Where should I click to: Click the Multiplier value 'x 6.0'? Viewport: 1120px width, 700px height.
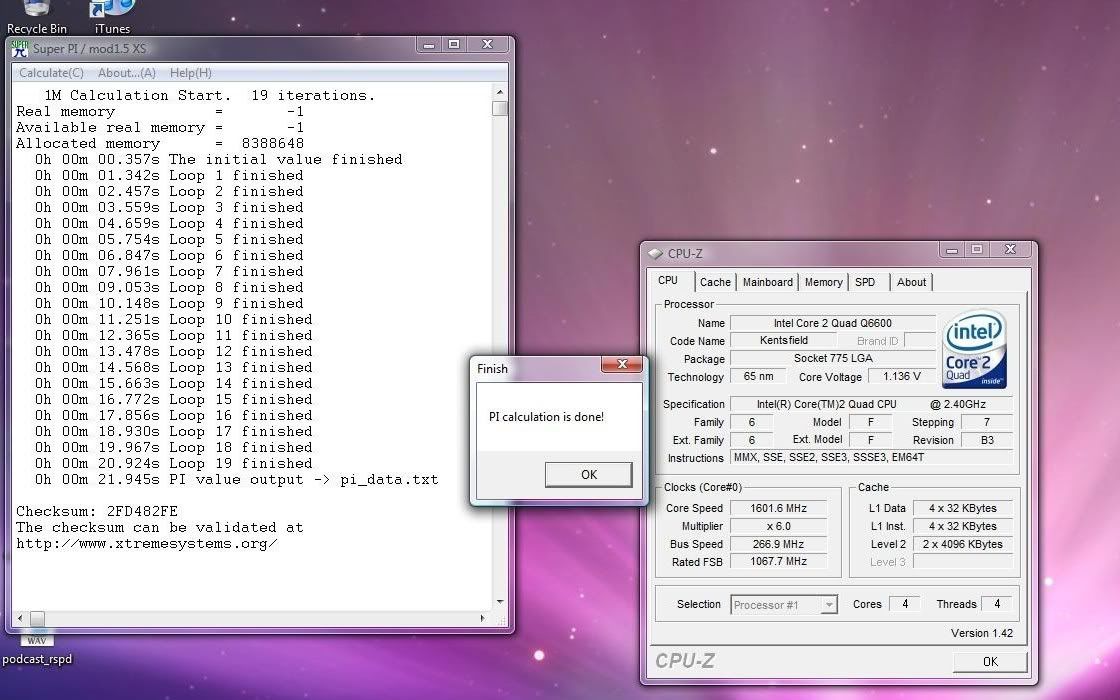coord(778,526)
